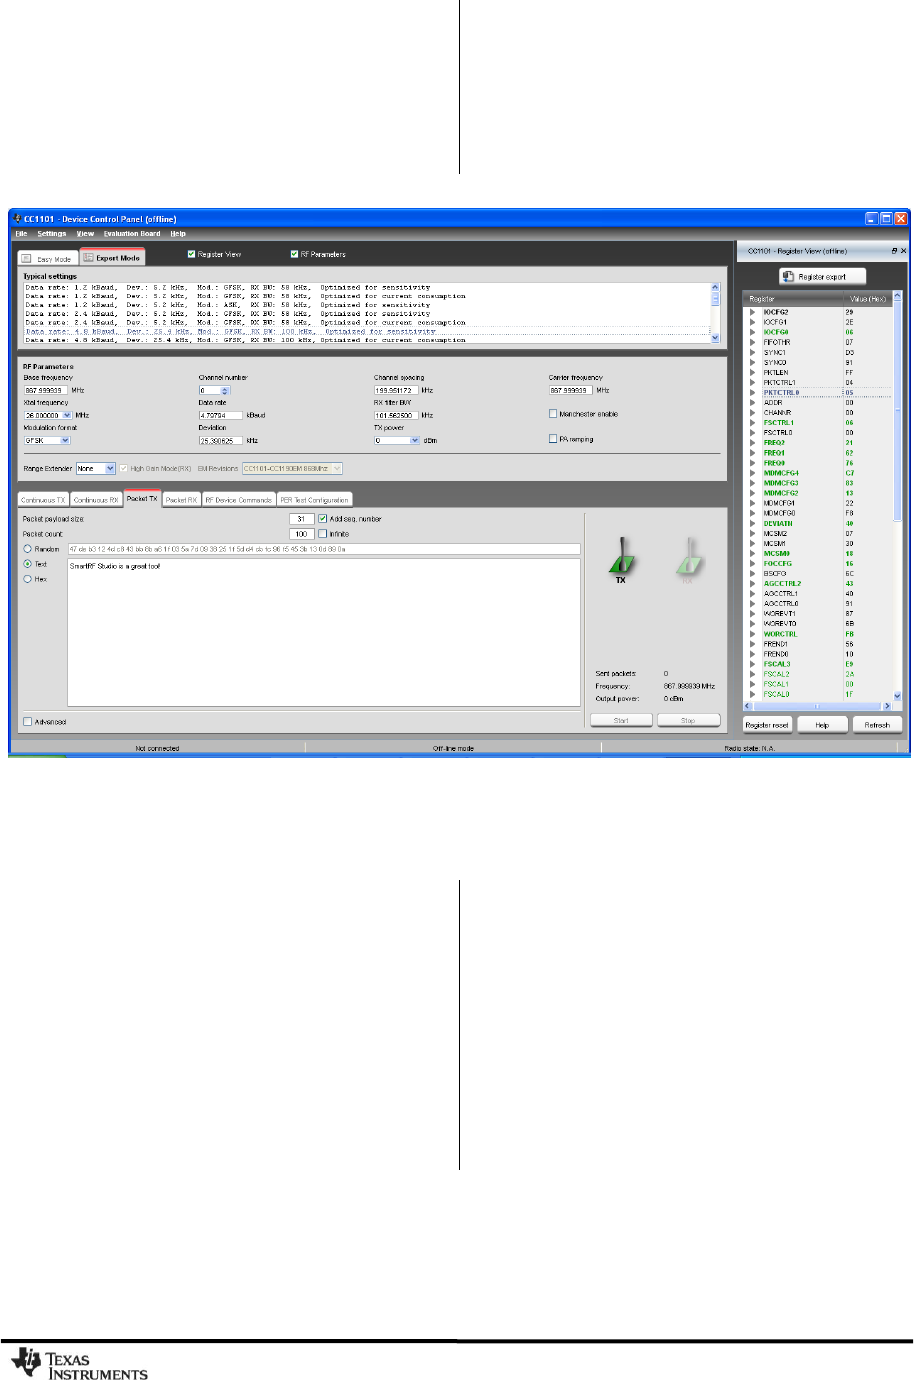Click the CC1101 title bar app icon
This screenshot has width=914, height=1380.
[16, 219]
